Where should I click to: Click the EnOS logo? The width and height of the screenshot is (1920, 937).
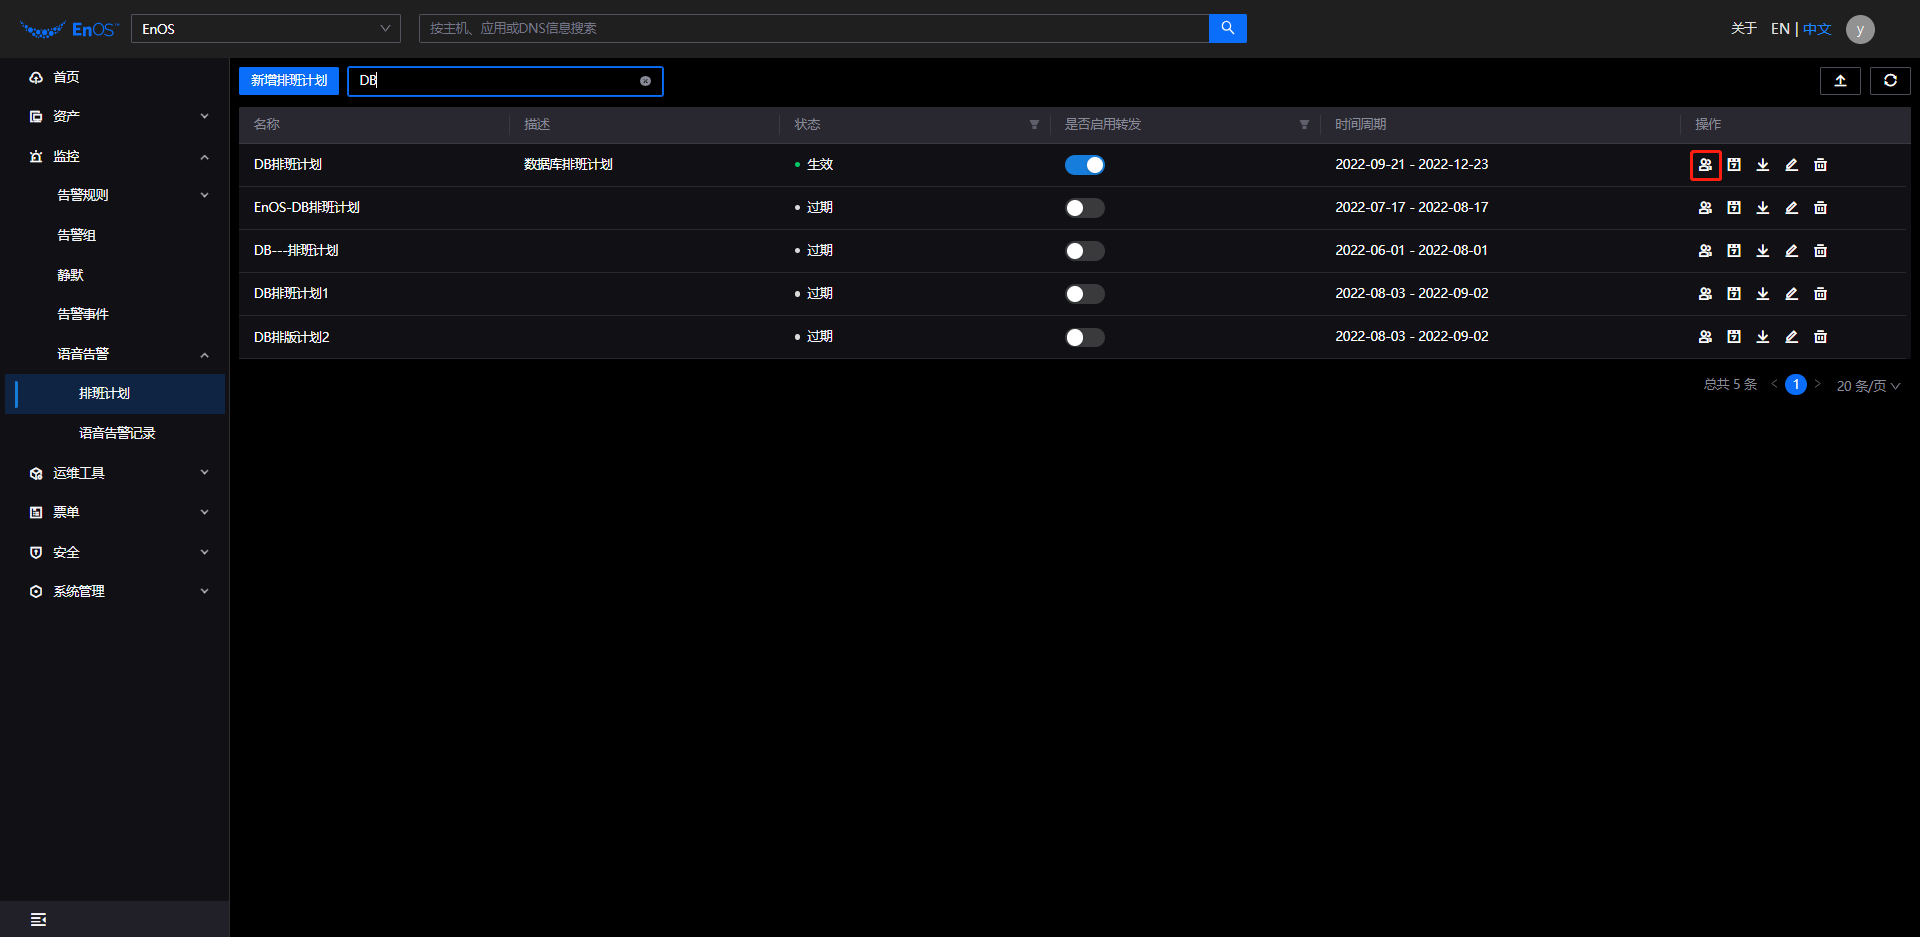point(69,29)
